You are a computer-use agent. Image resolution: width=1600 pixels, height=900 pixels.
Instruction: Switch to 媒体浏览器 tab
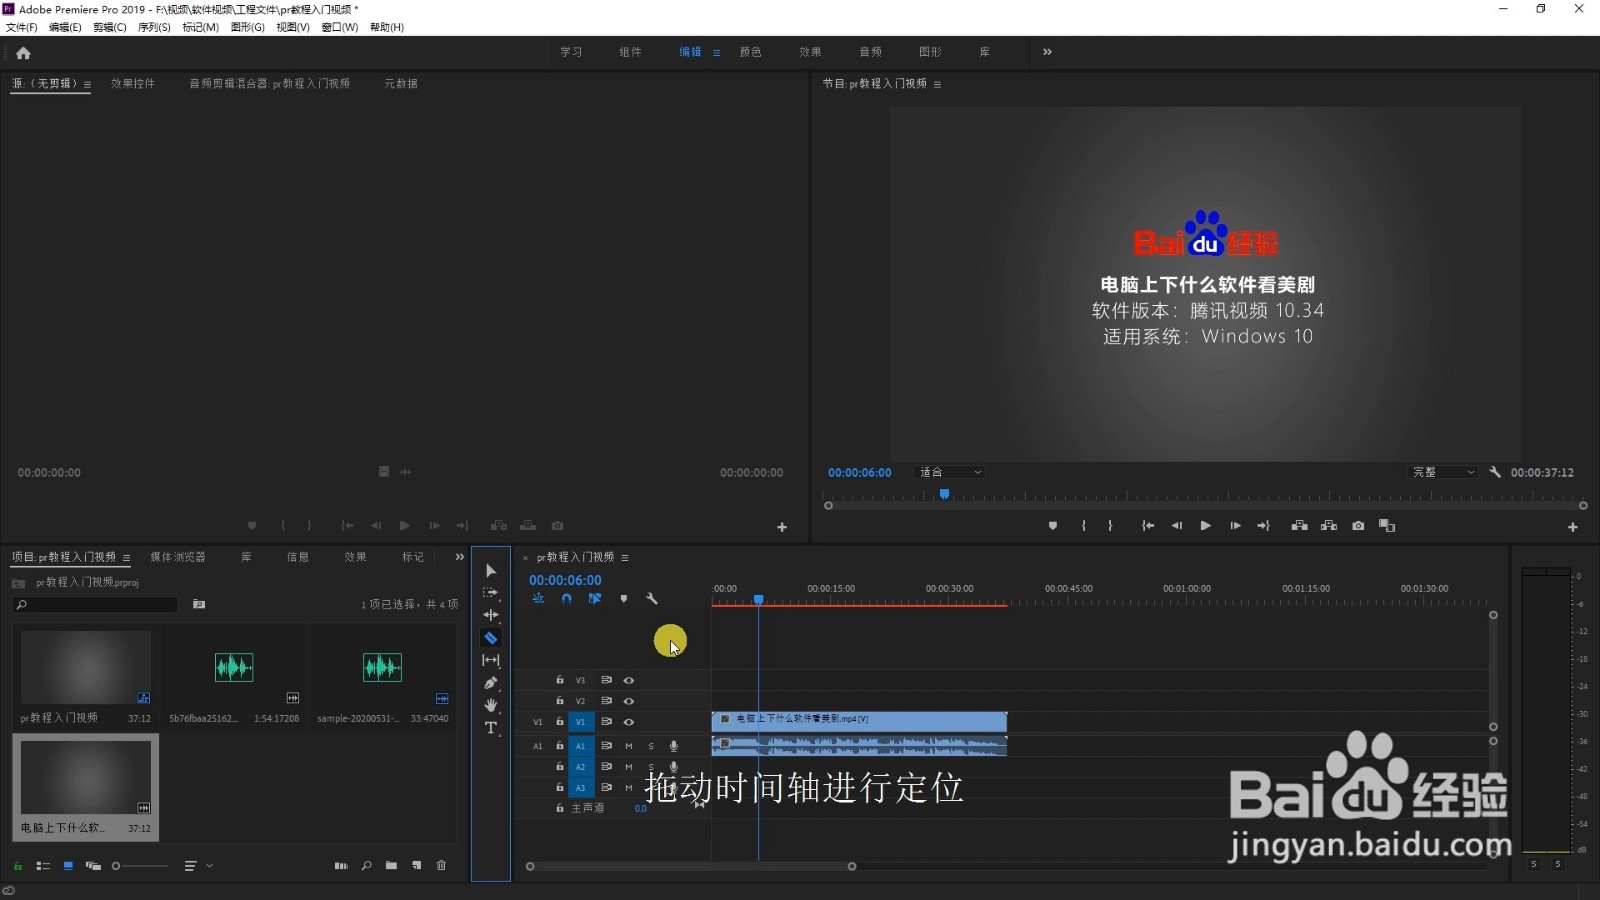[x=178, y=557]
